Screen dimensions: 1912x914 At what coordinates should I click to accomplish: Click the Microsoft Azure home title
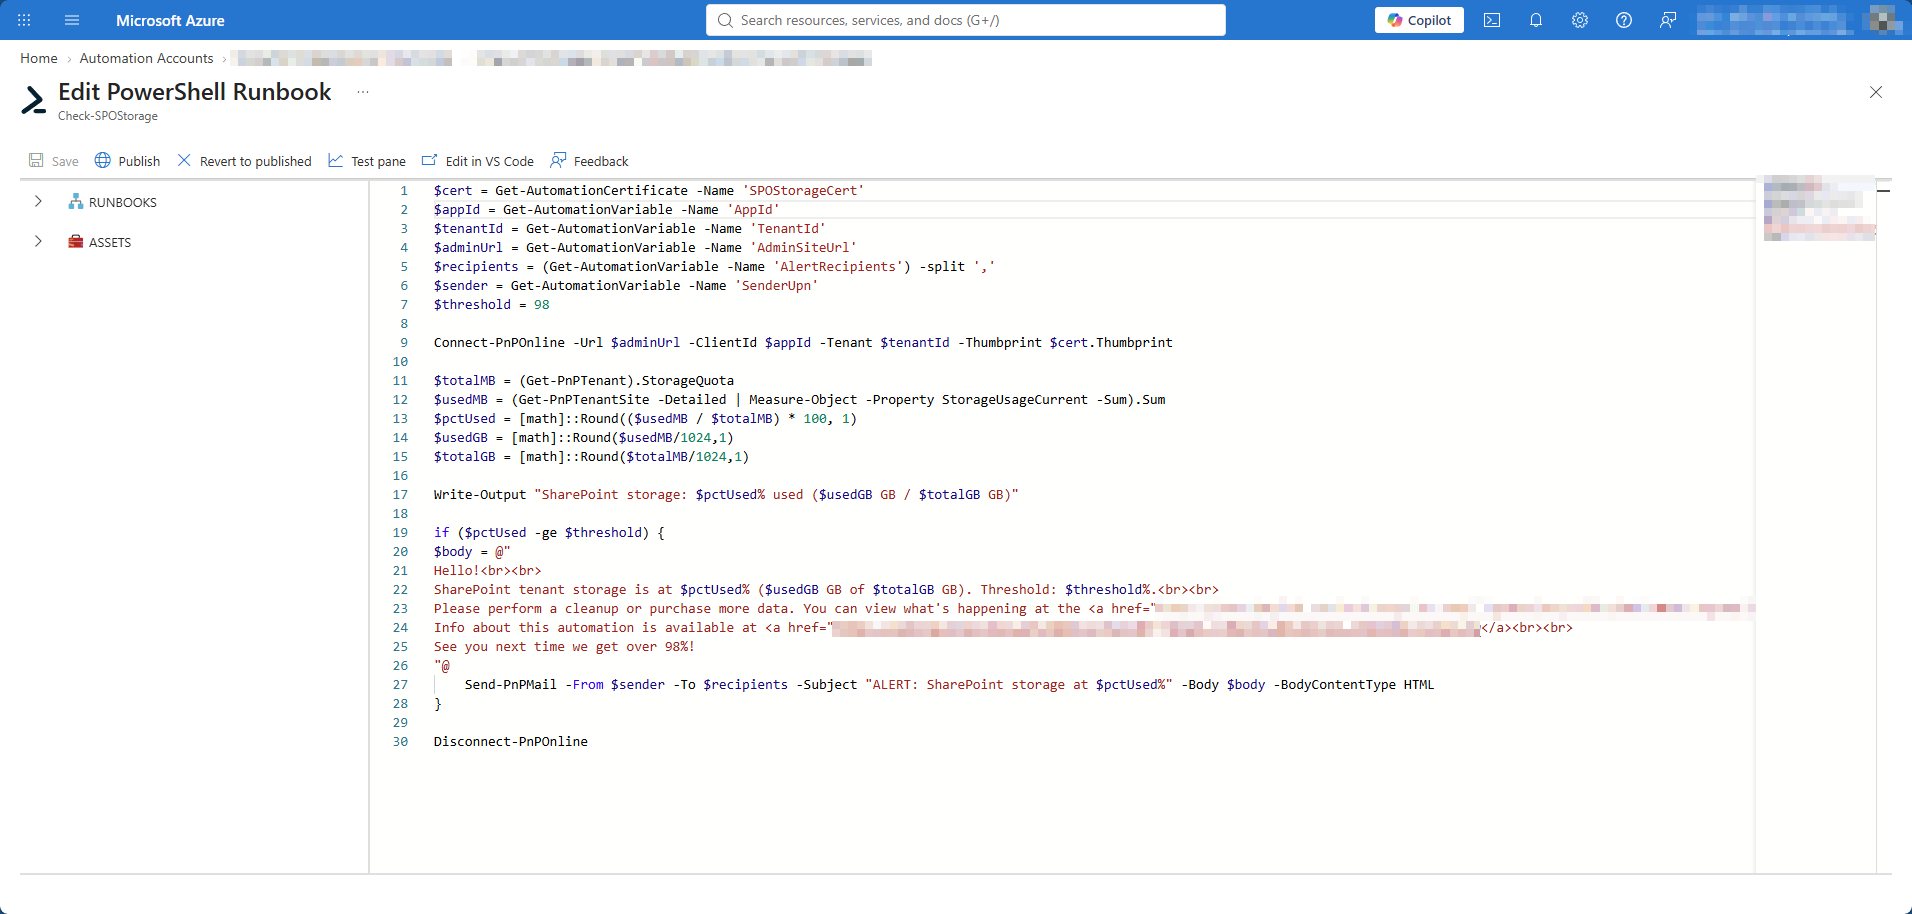pos(170,20)
